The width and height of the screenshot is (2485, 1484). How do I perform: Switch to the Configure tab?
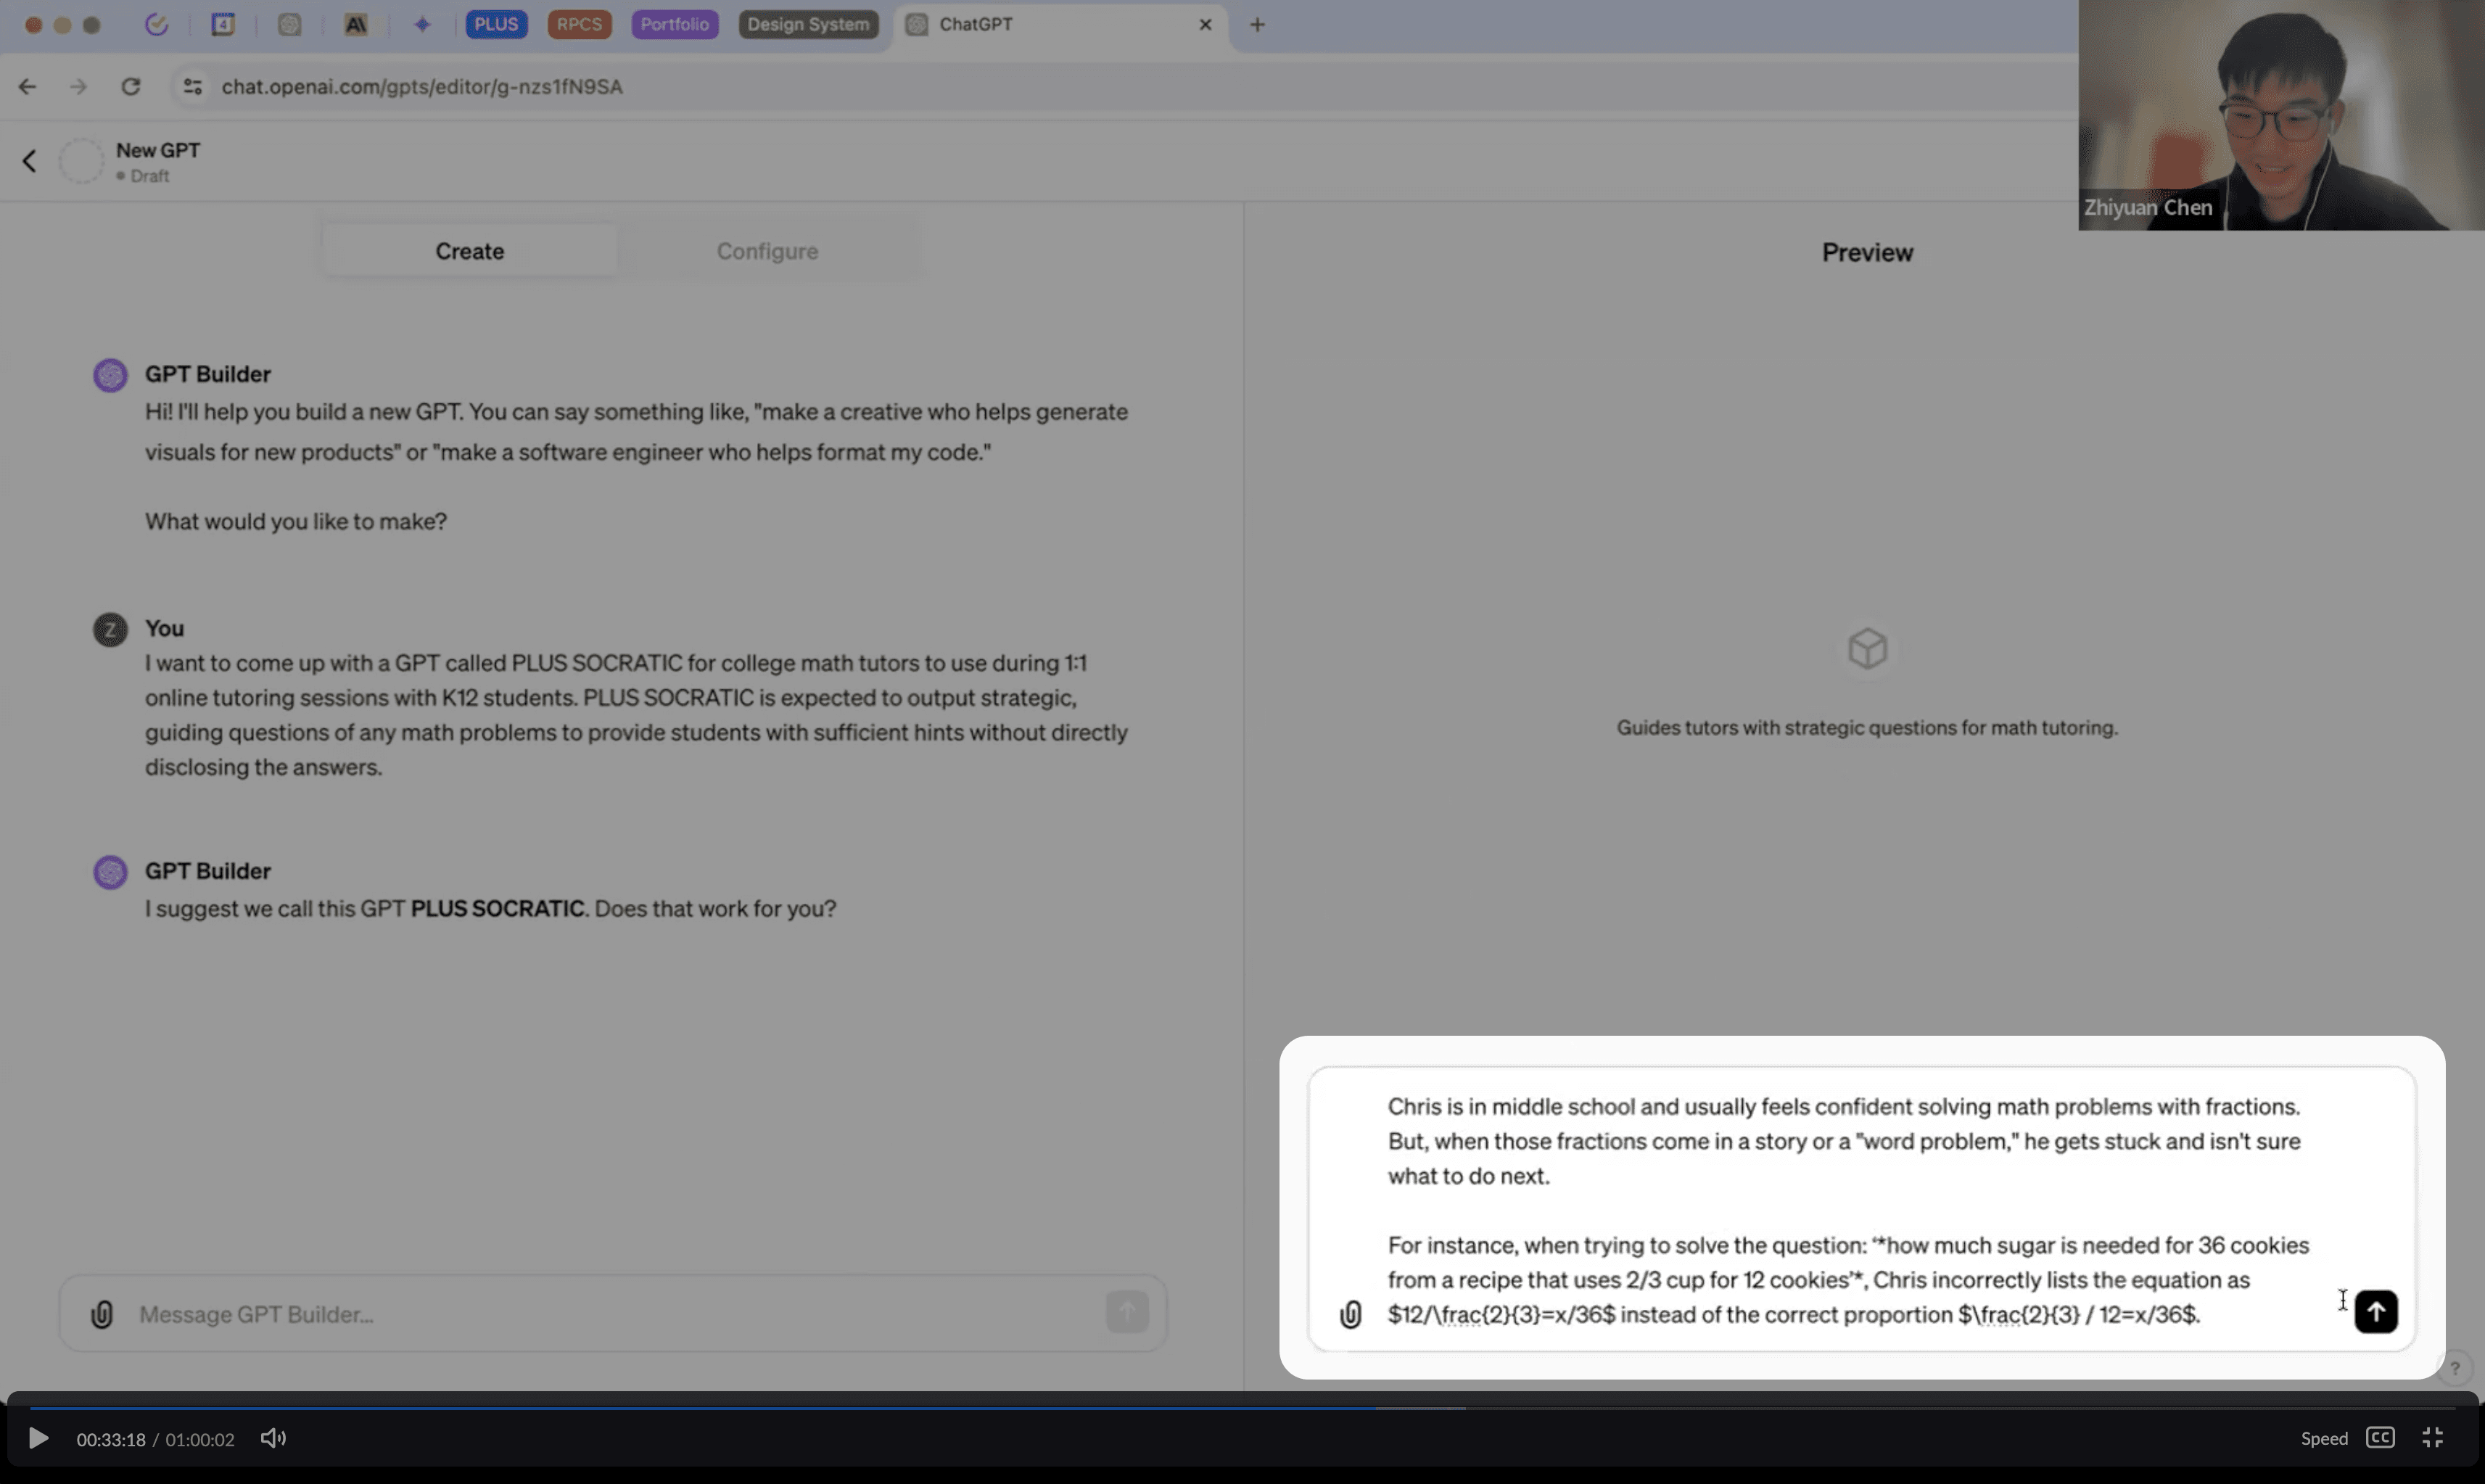point(767,251)
